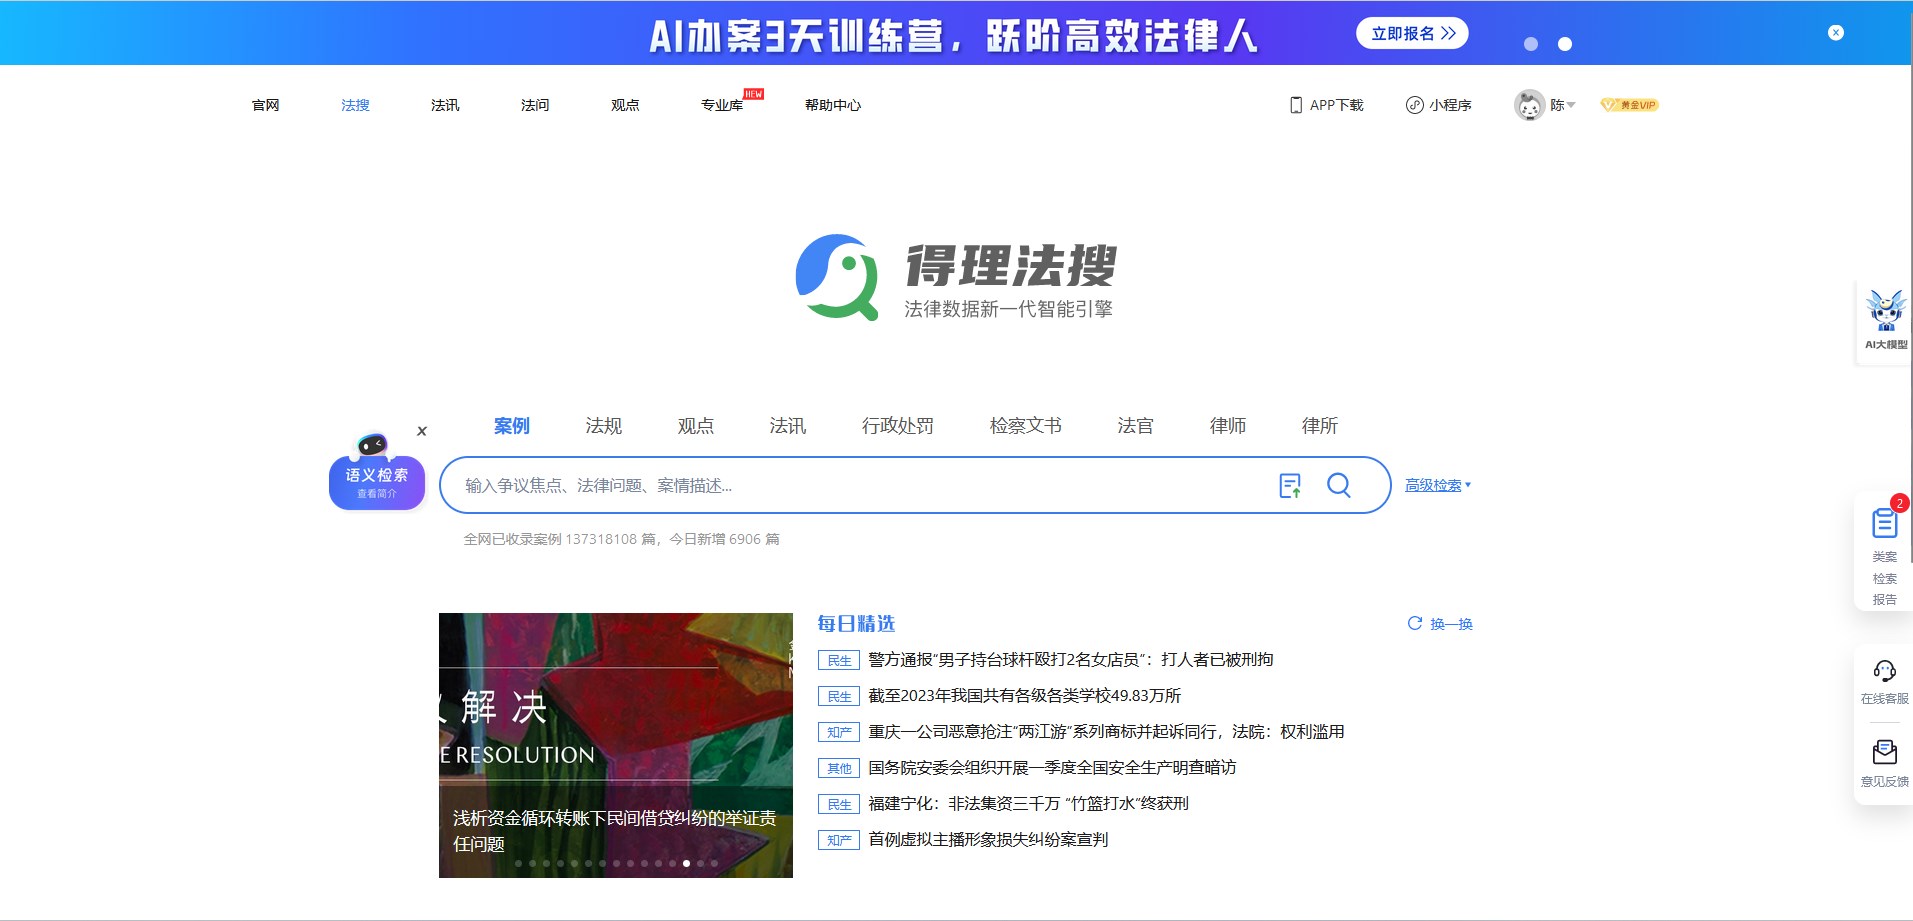This screenshot has height=921, width=1913.
Task: Switch to the 观点 navigation tab
Action: (624, 104)
